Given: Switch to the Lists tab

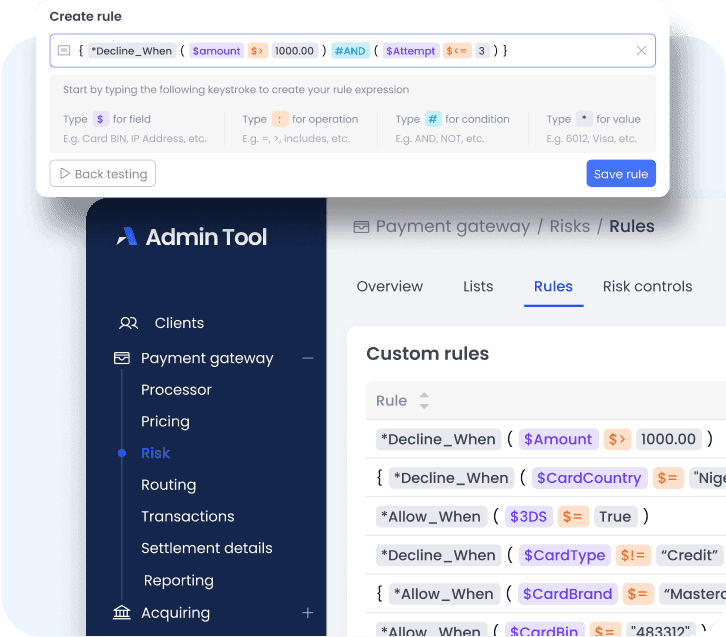Looking at the screenshot, I should (478, 286).
